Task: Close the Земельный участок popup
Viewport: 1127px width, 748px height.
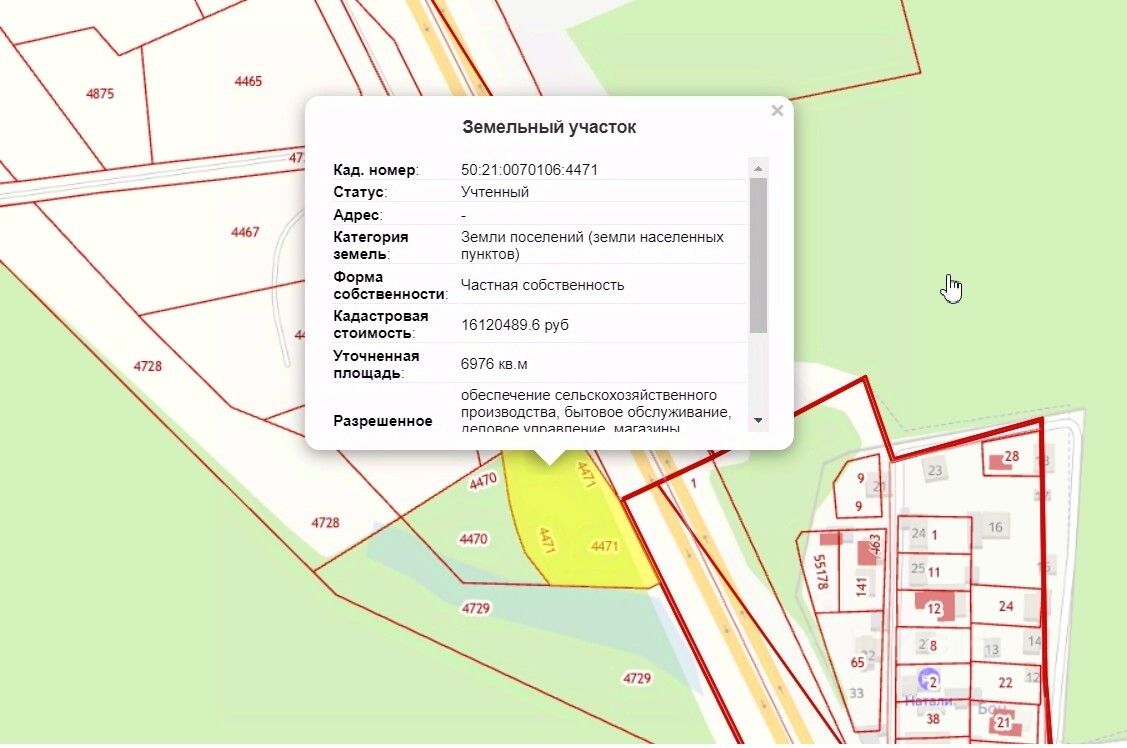Action: click(x=777, y=111)
